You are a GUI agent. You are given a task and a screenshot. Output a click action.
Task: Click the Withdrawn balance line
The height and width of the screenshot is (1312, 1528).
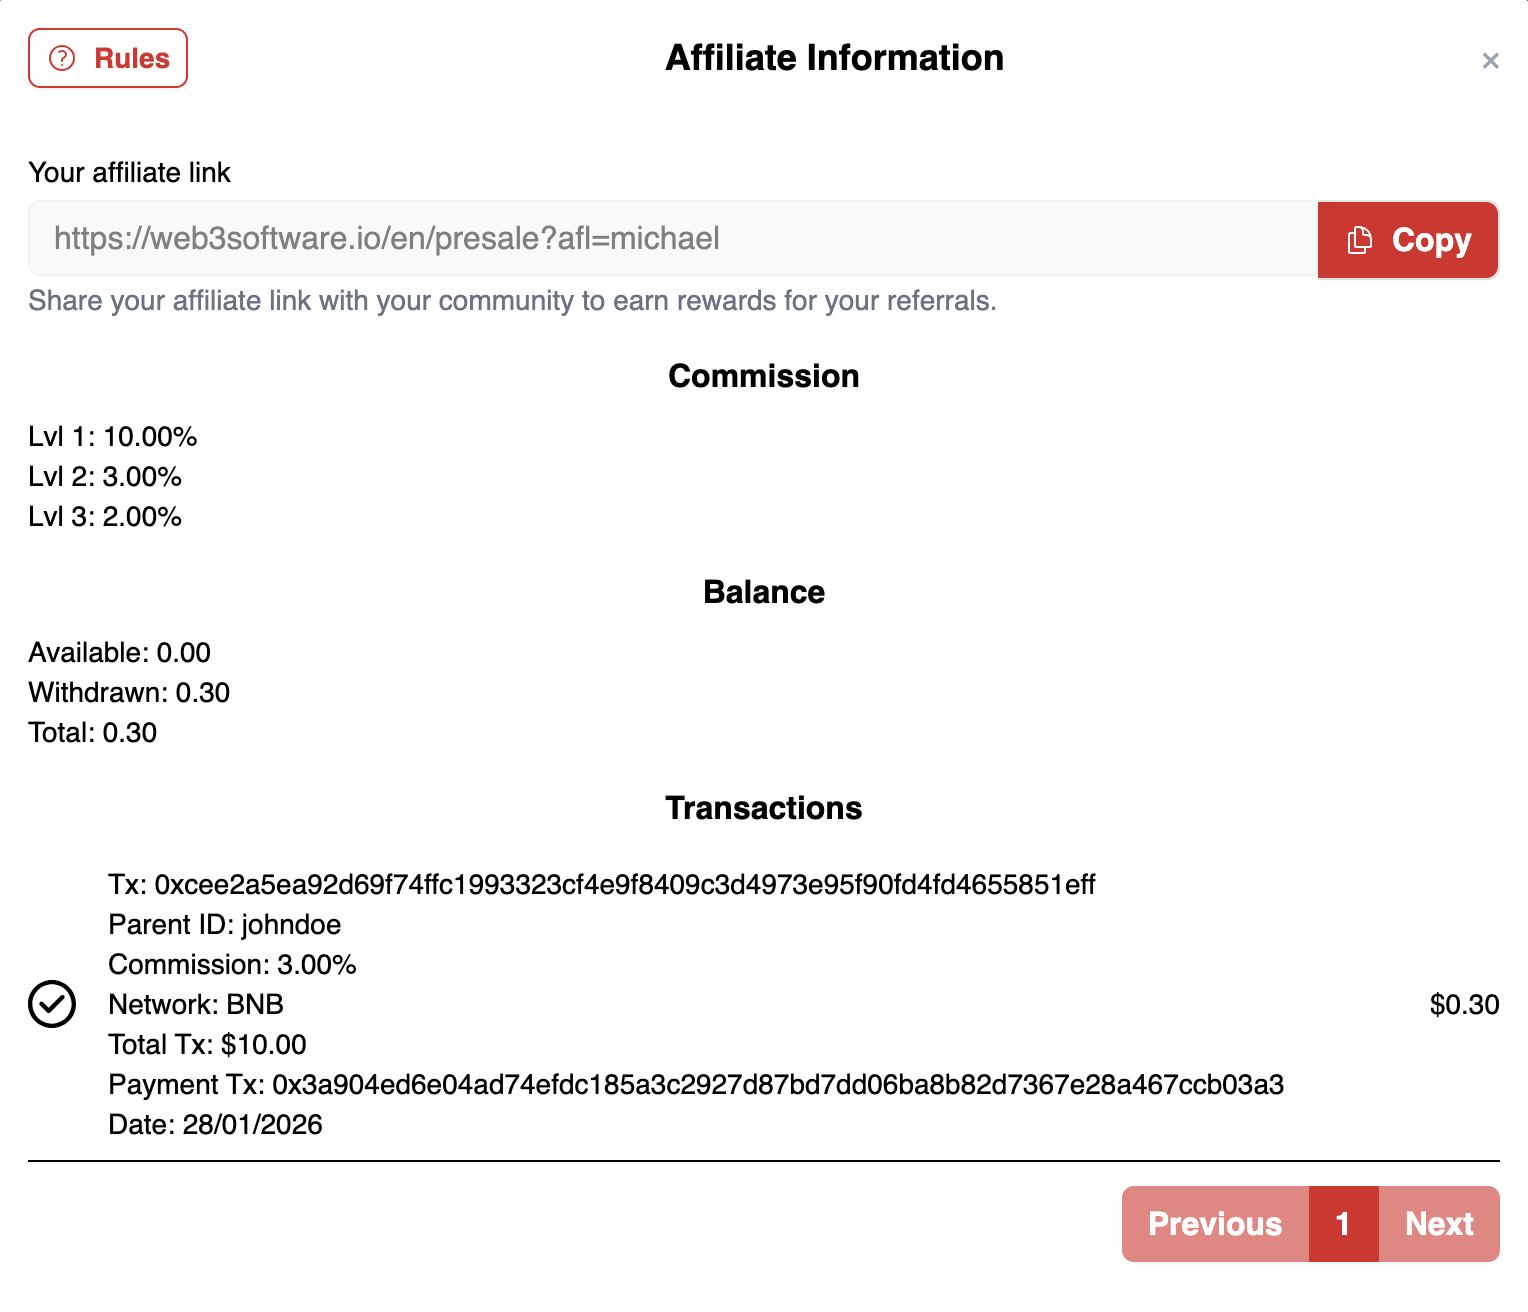click(x=129, y=693)
